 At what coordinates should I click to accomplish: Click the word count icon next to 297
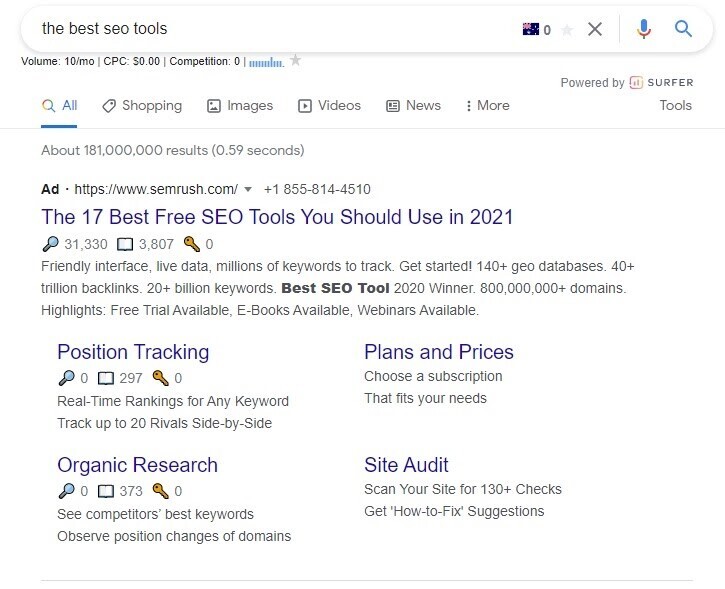tap(106, 378)
